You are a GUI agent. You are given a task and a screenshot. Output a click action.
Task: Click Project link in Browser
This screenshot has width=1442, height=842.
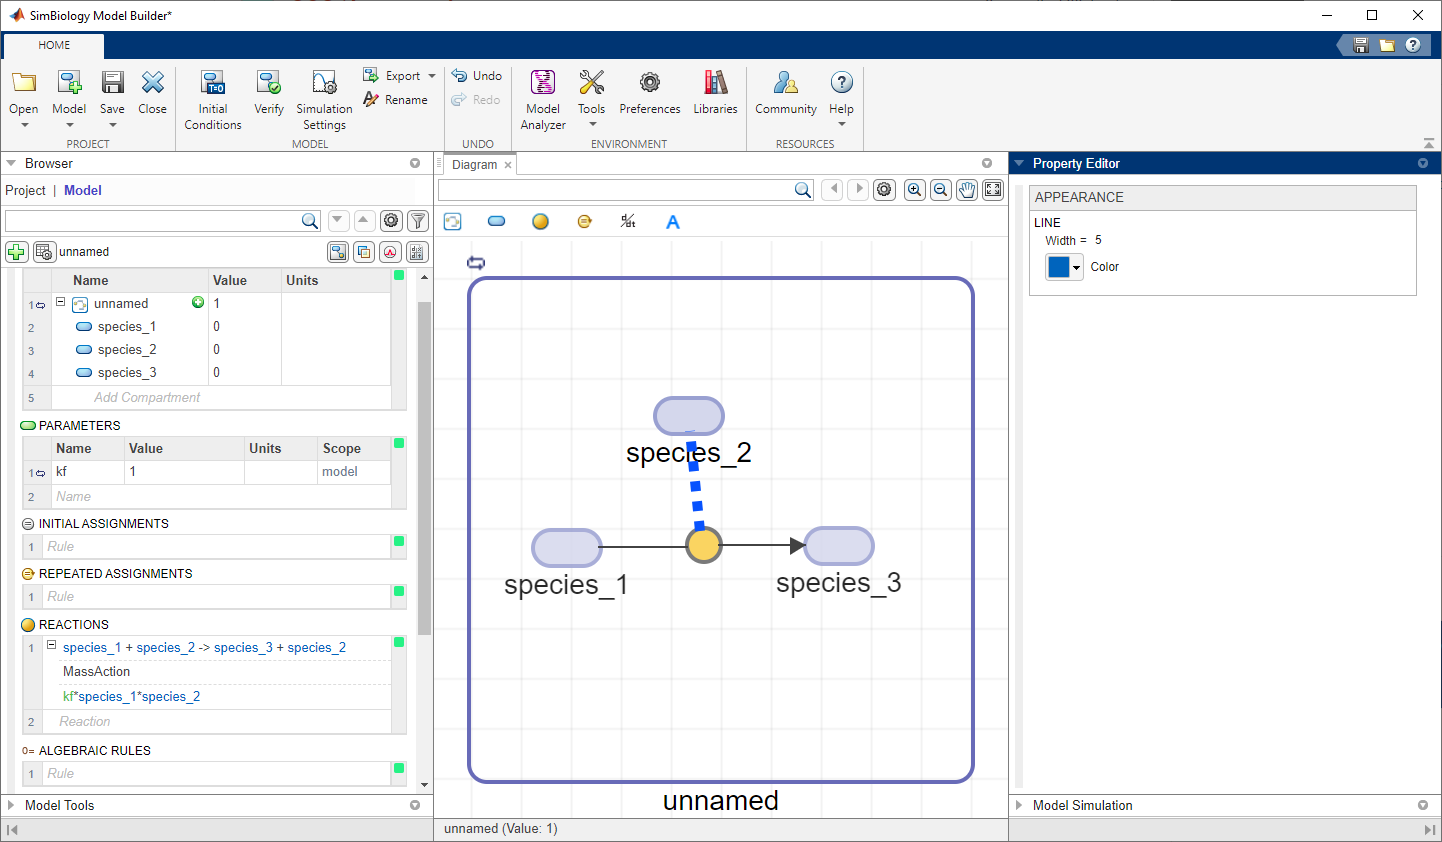(x=25, y=190)
